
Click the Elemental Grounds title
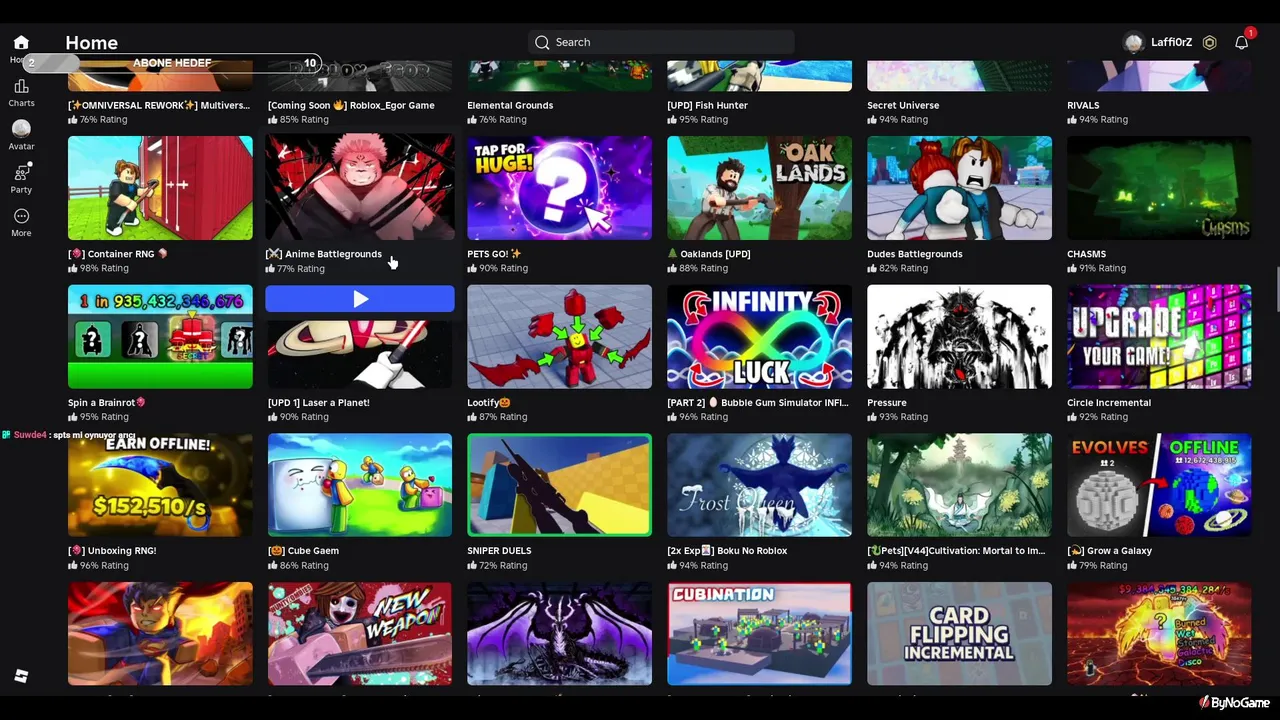[x=510, y=105]
